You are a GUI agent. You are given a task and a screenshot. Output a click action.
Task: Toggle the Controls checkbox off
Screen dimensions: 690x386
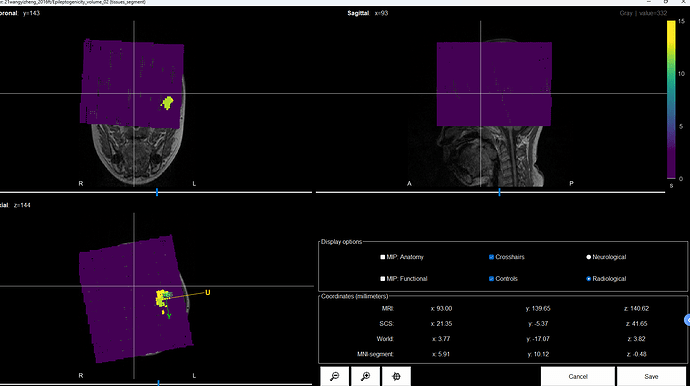[491, 279]
